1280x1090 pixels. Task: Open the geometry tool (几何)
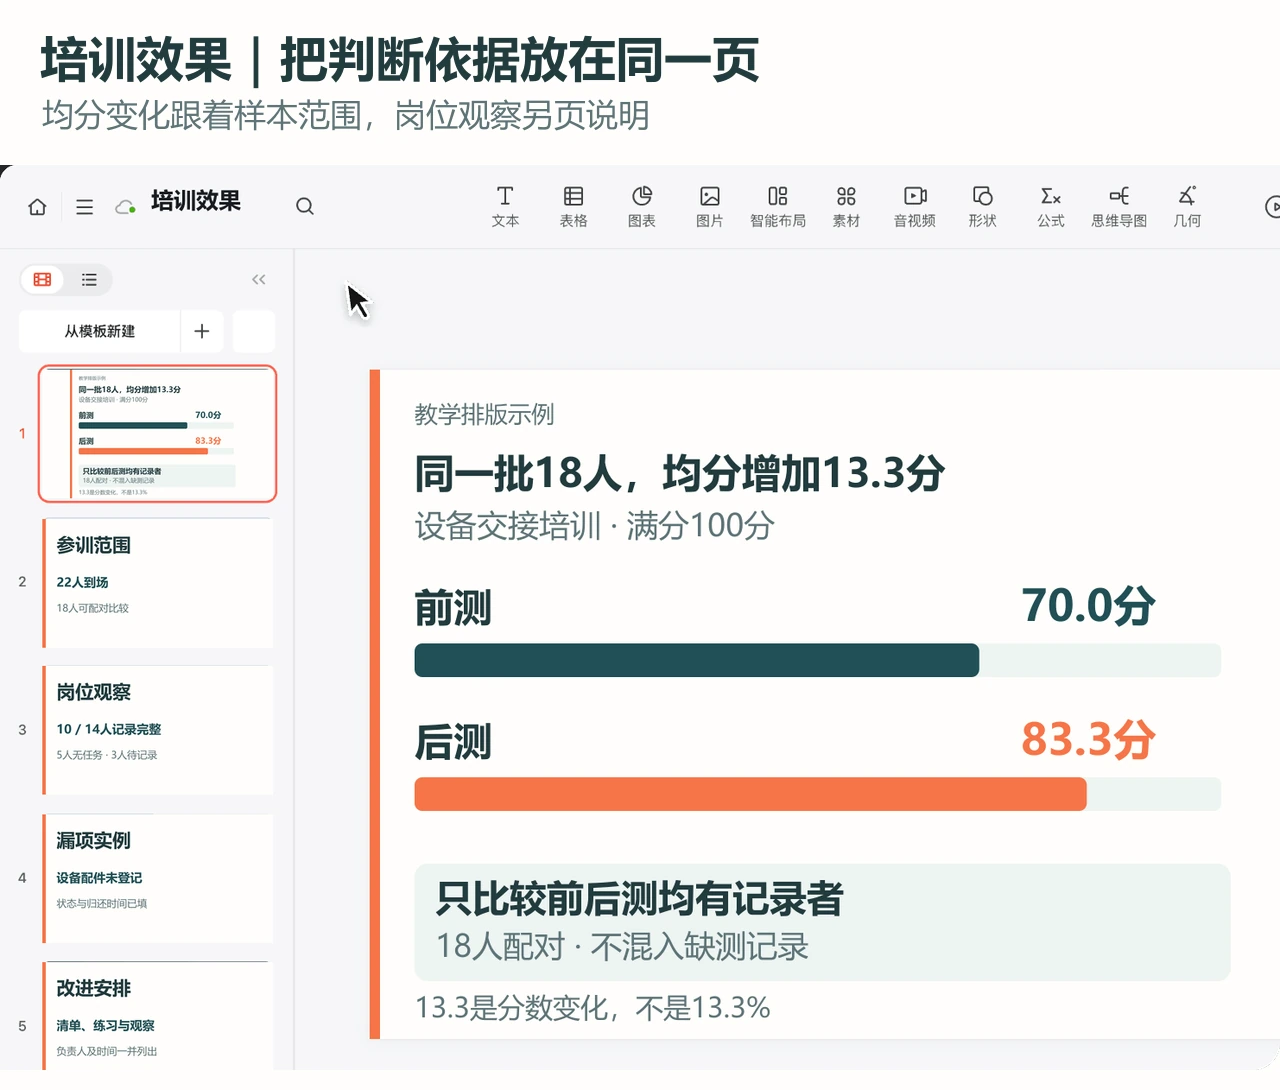(1187, 206)
